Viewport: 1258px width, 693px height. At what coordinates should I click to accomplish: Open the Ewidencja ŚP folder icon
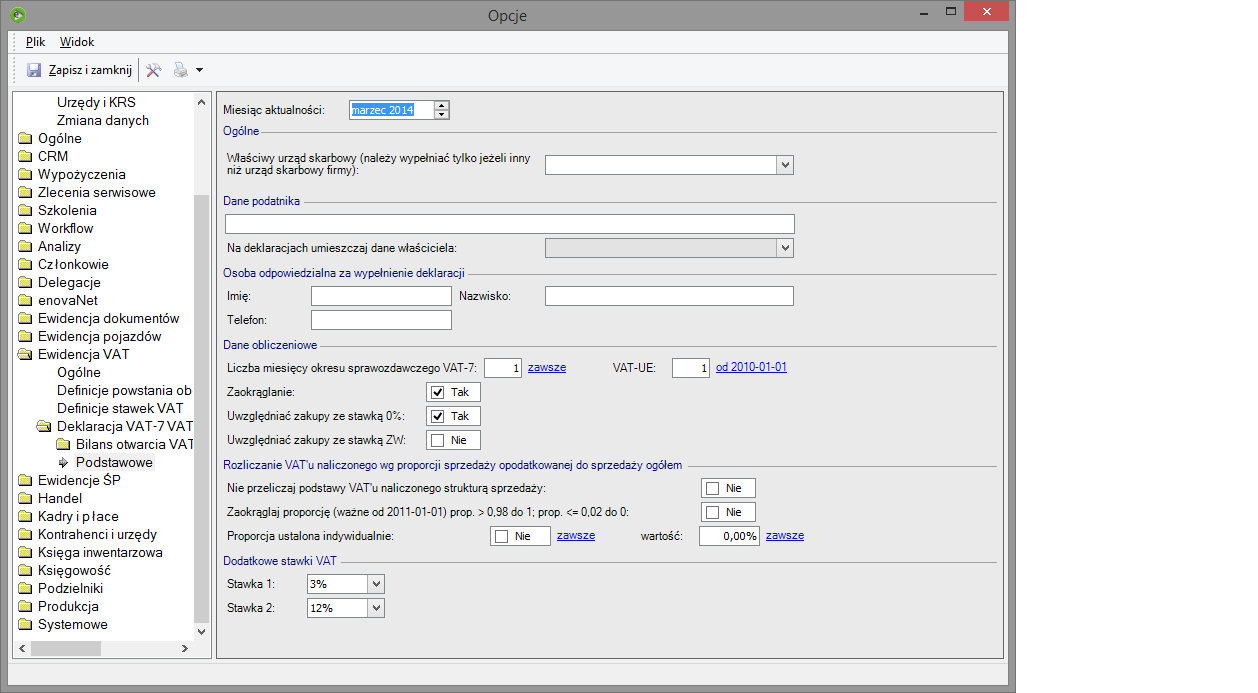(x=26, y=481)
